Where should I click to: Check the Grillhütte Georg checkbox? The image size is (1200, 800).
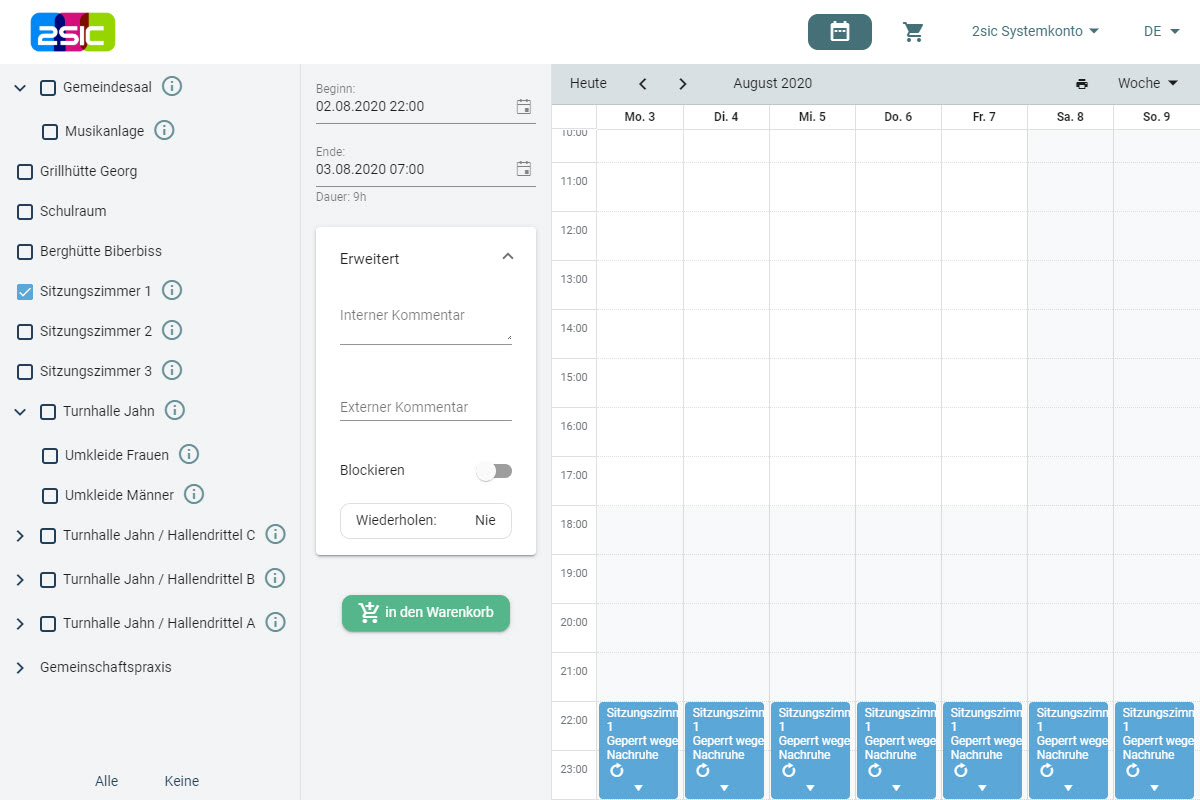click(26, 172)
